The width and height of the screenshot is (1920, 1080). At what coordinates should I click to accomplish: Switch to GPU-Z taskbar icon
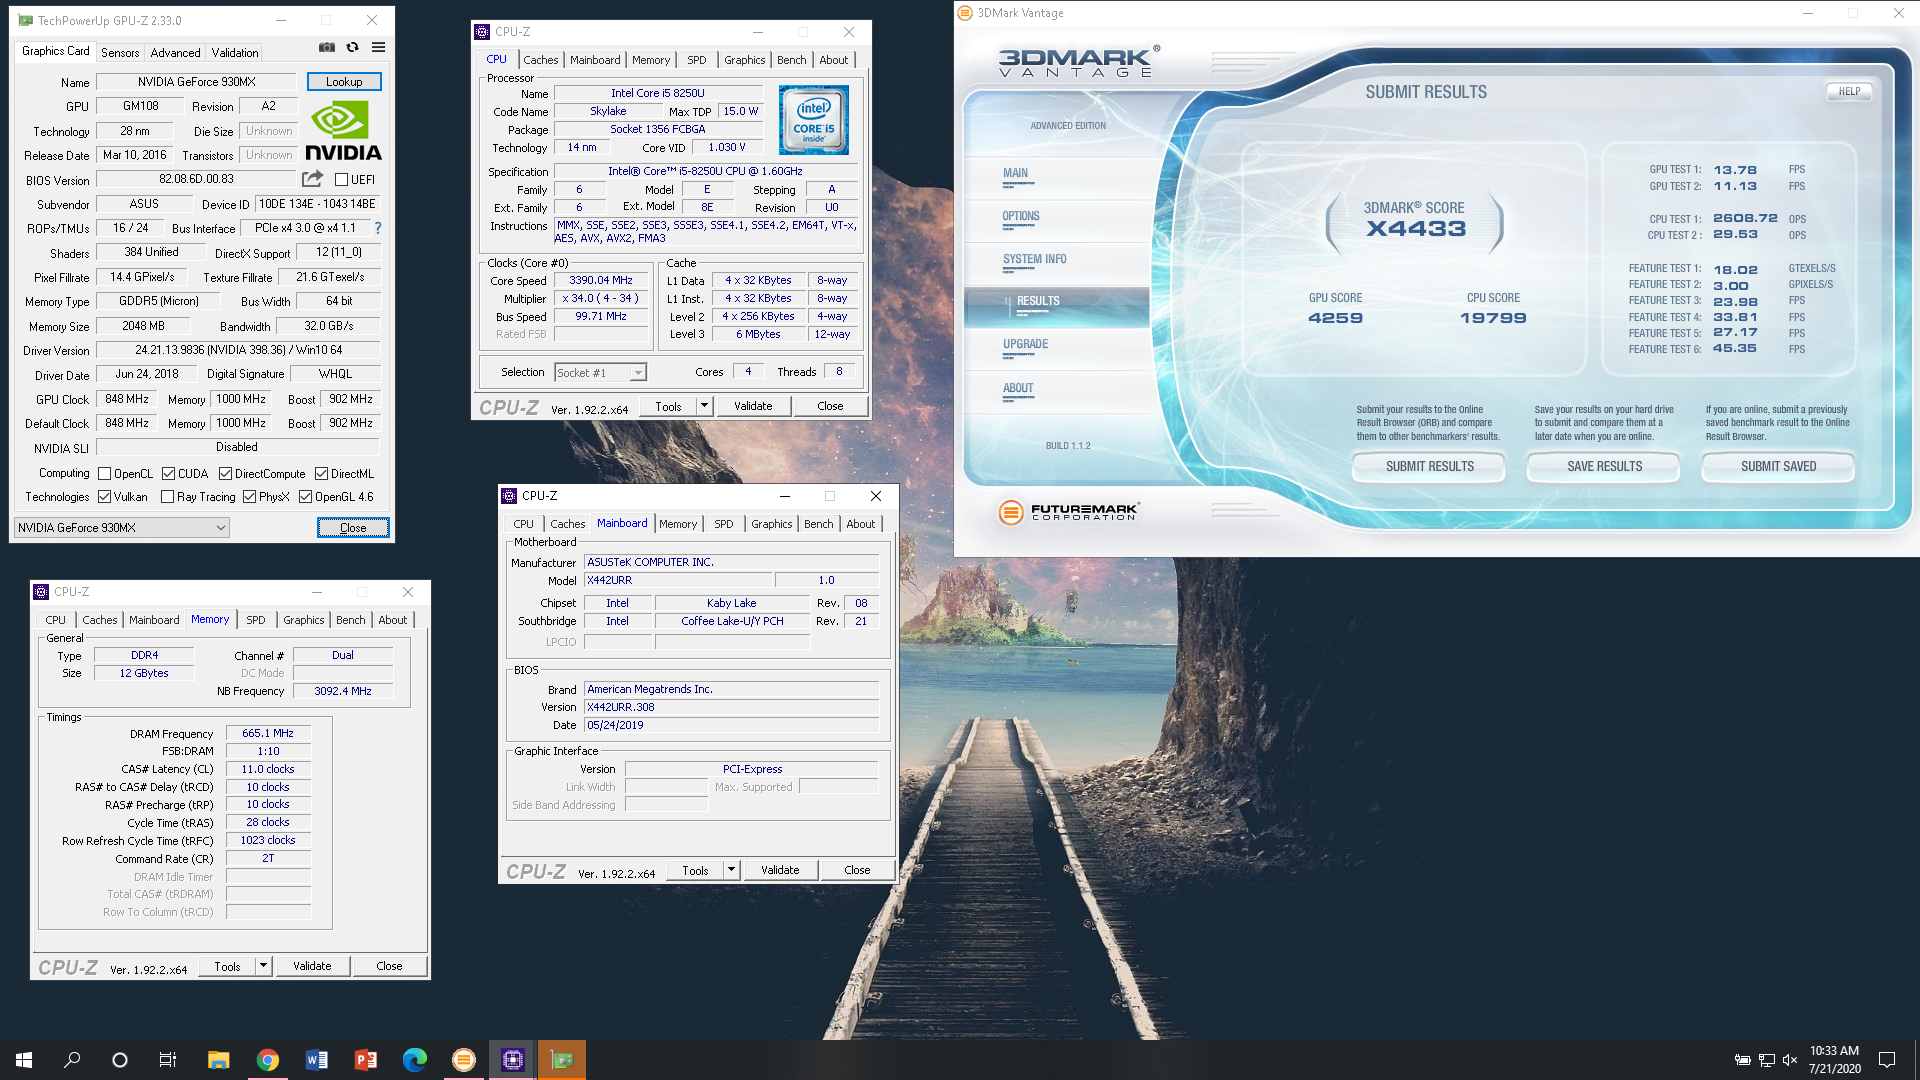pos(562,1060)
